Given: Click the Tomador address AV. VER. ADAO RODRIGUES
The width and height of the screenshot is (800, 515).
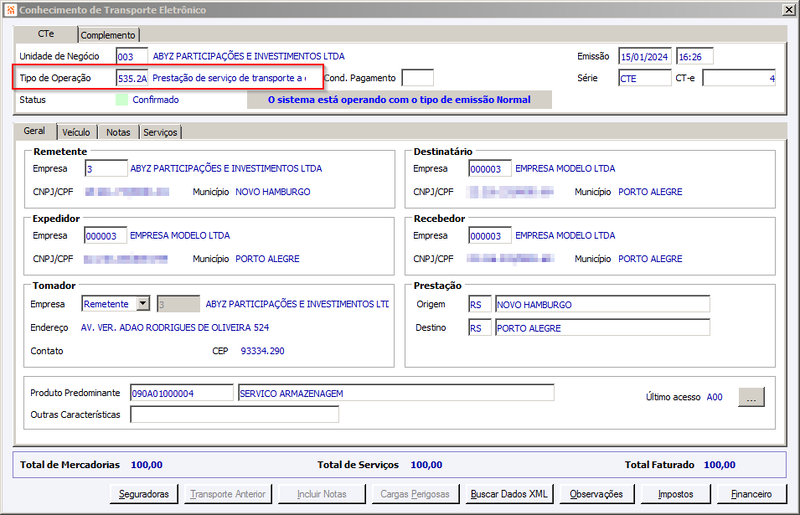Looking at the screenshot, I should tap(174, 327).
